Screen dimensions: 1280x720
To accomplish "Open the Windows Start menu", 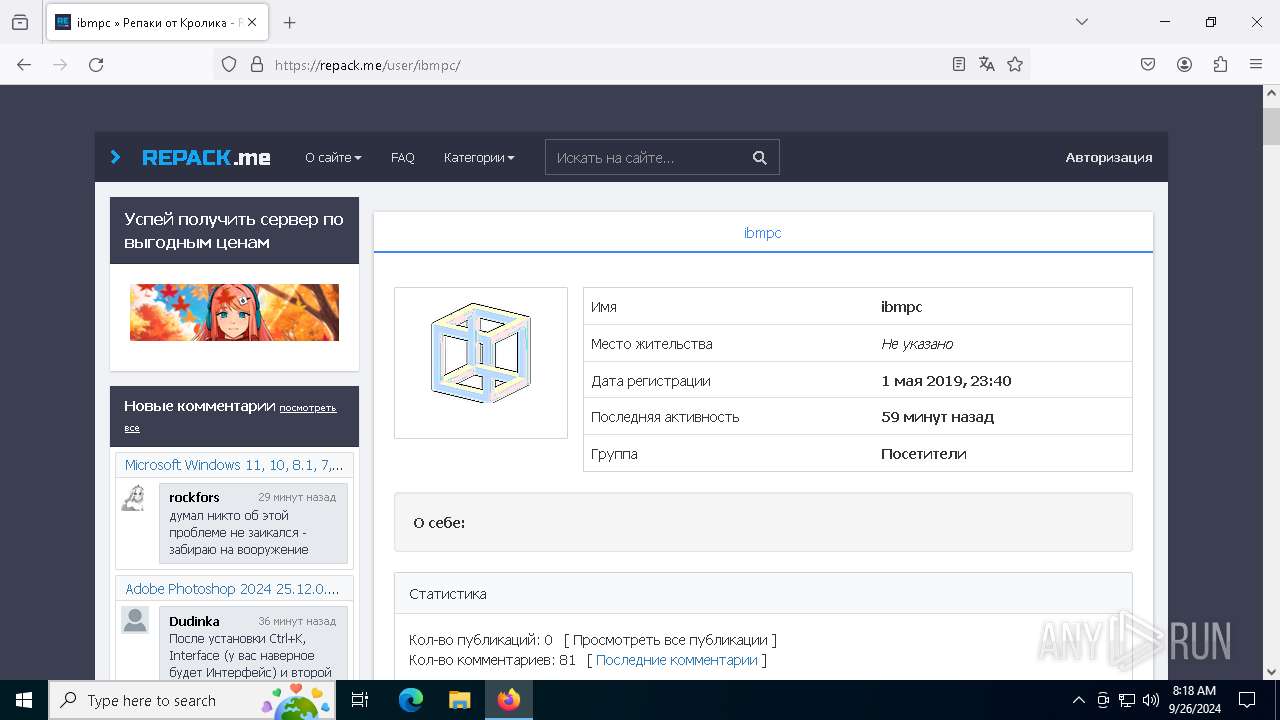I will 24,700.
